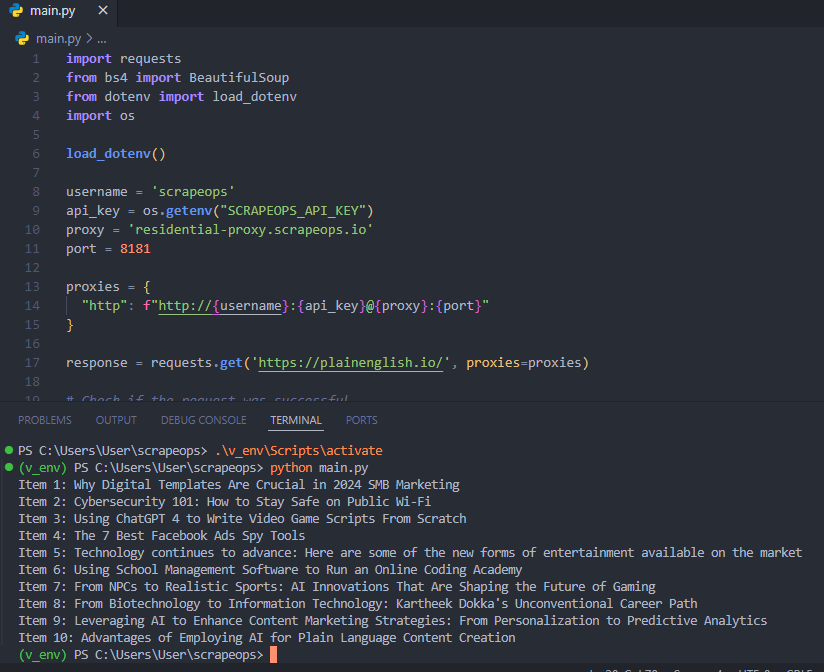
Task: Switch to the PORTS panel tab
Action: (x=361, y=420)
